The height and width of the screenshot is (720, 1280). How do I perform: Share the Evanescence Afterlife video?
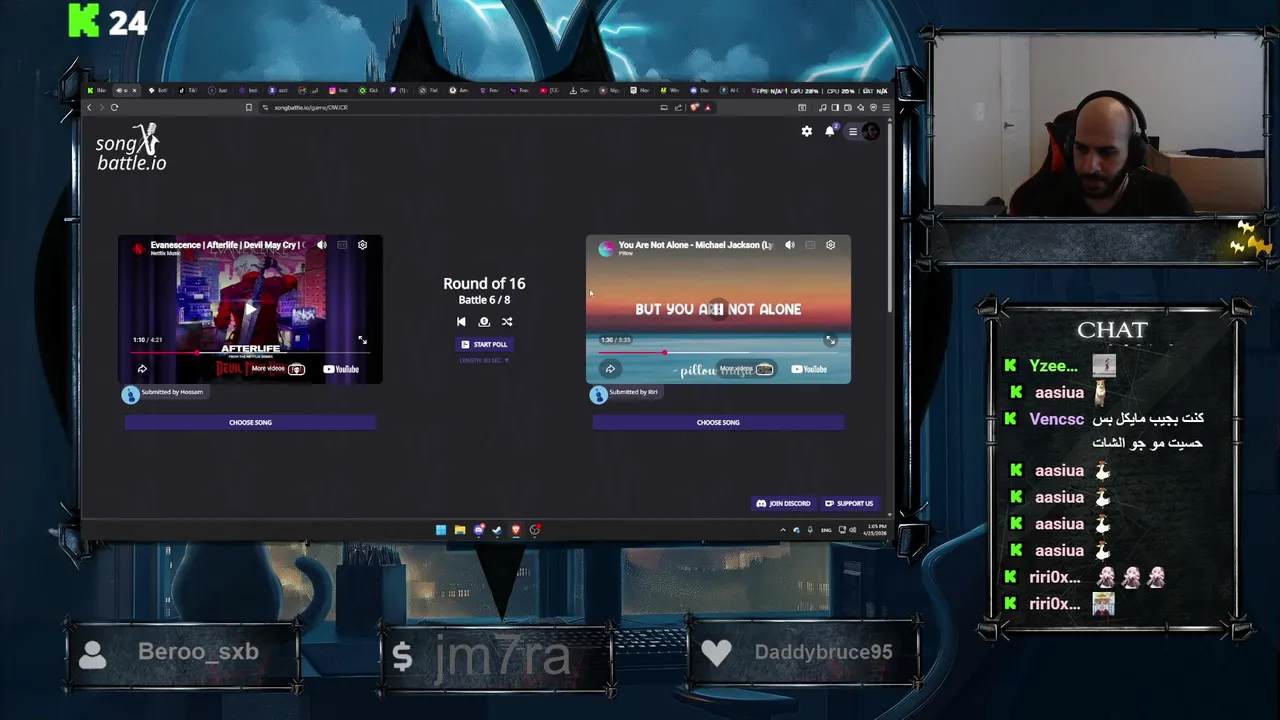142,369
